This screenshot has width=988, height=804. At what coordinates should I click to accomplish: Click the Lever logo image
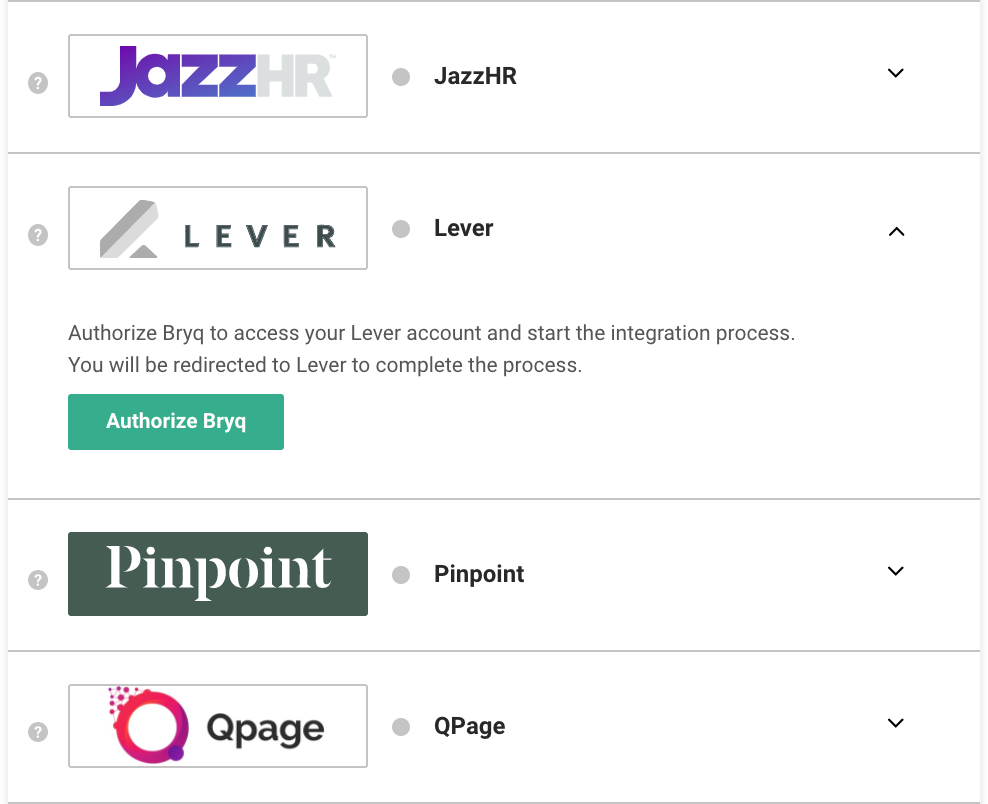[218, 228]
